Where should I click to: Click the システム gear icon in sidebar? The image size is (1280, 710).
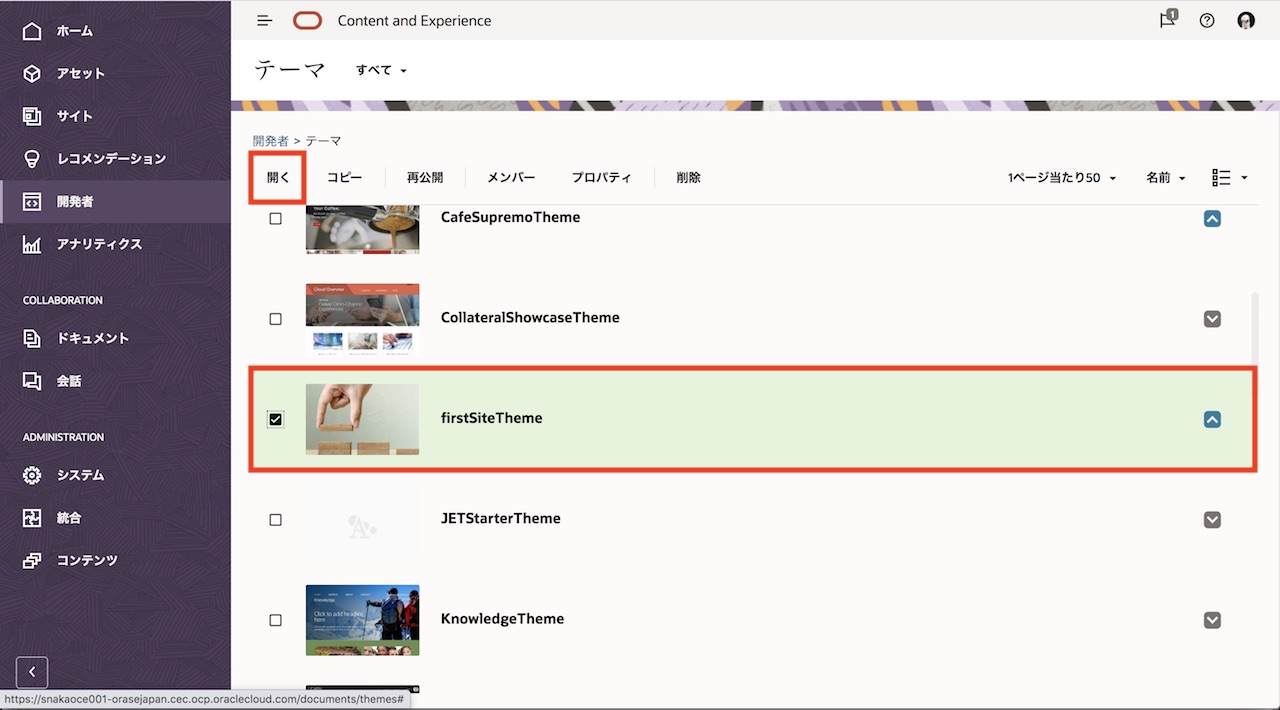pos(32,475)
